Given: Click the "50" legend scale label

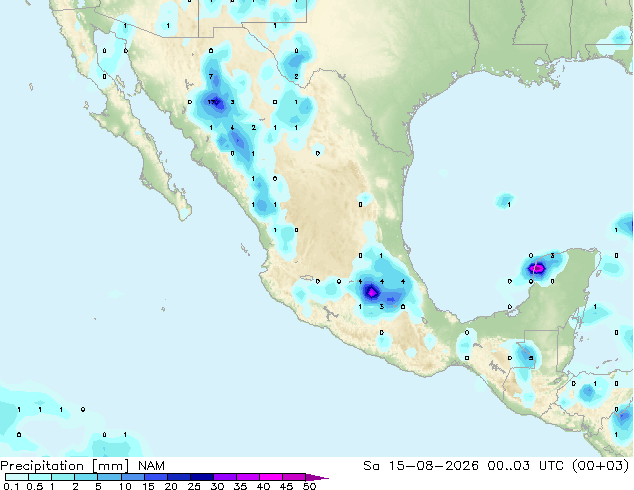Looking at the screenshot, I should pos(309,486).
